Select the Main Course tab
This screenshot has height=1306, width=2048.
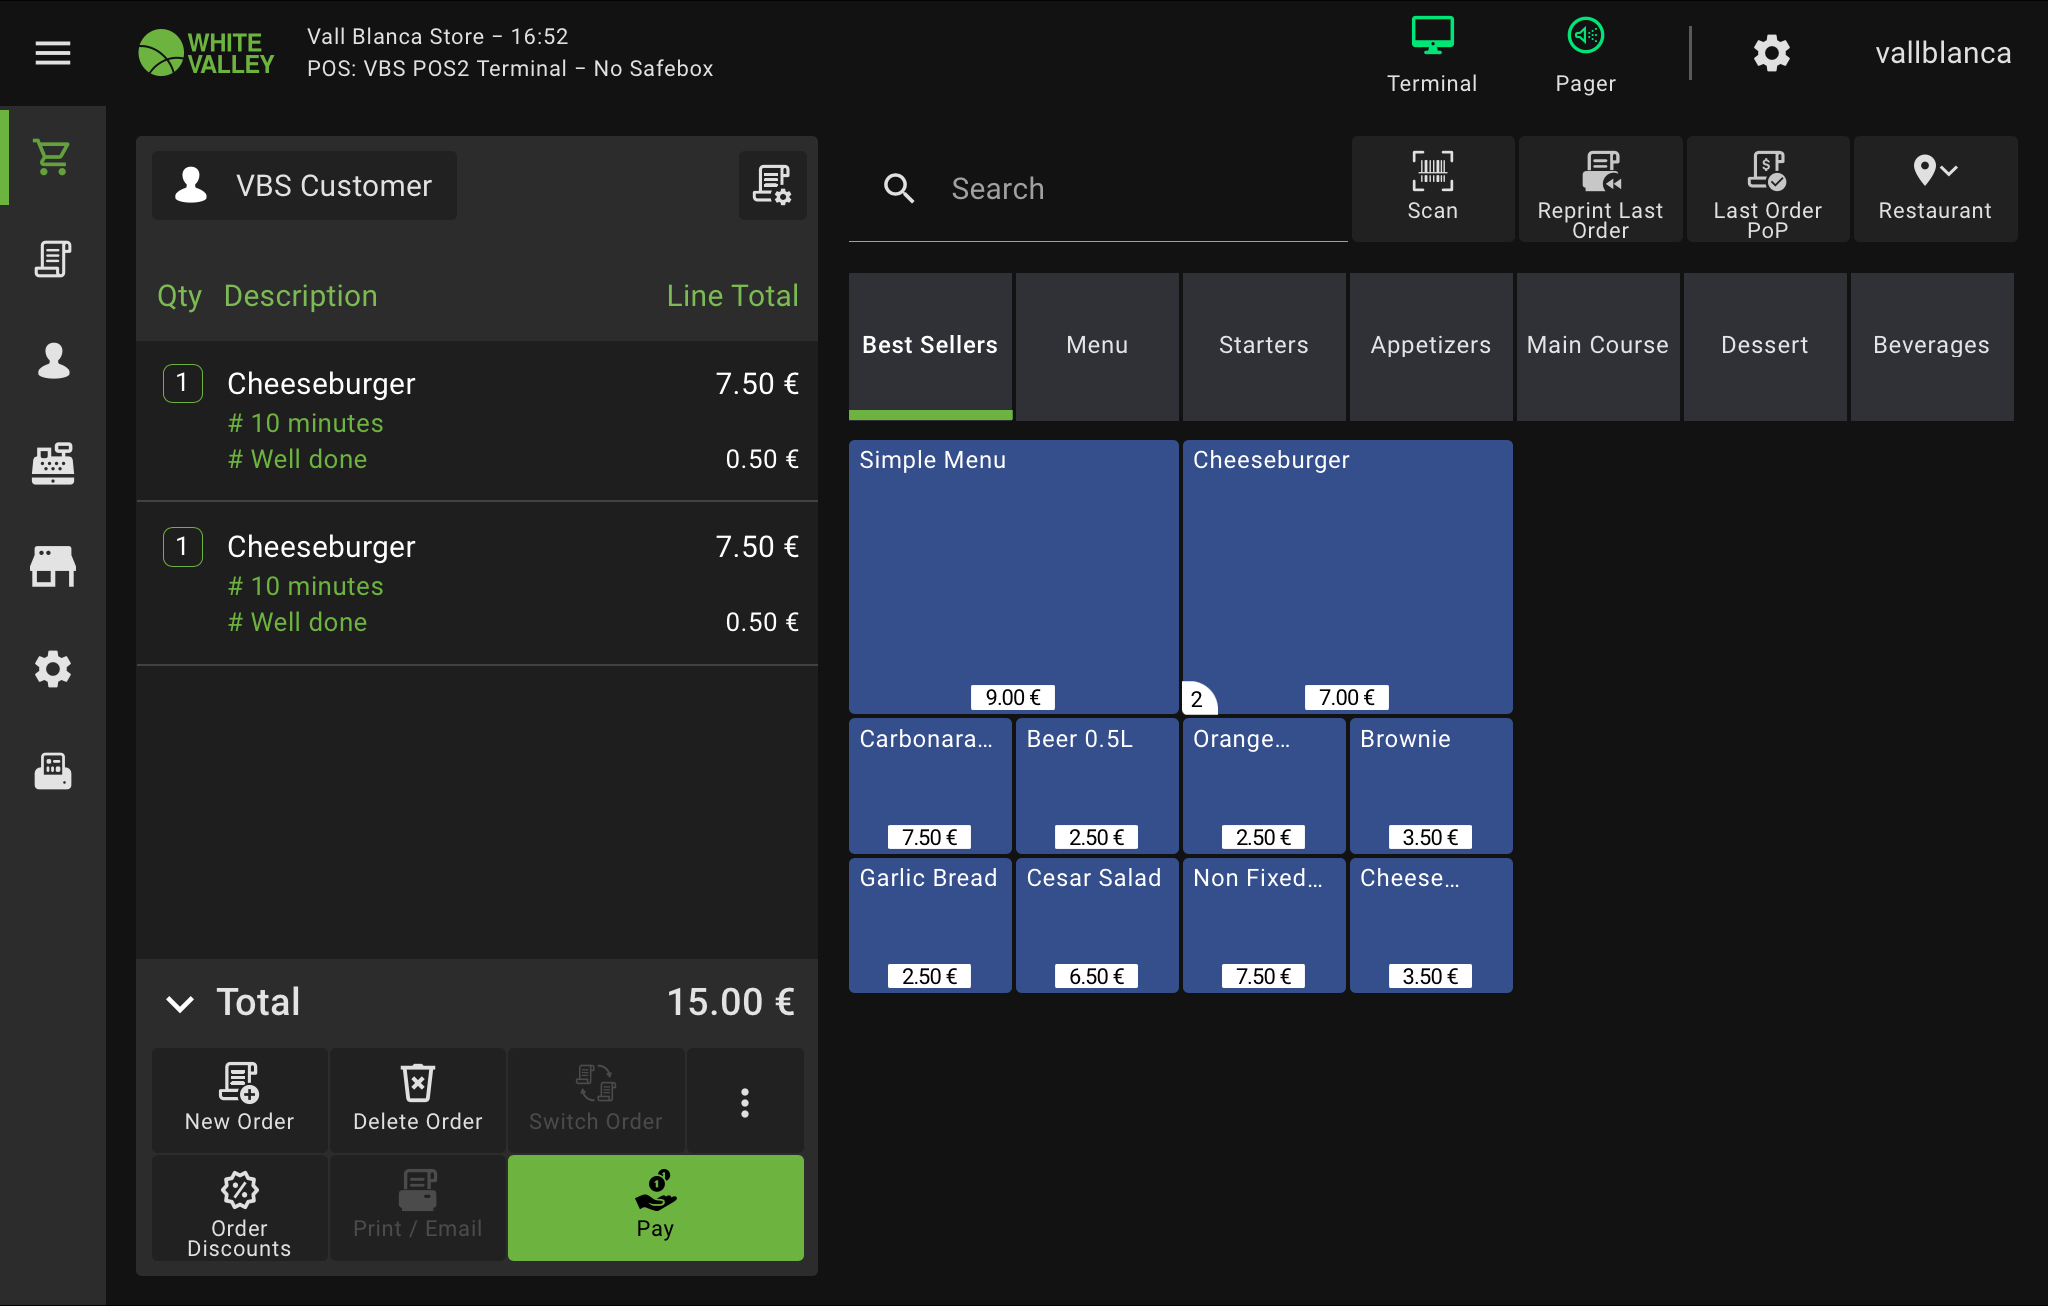[x=1597, y=345]
